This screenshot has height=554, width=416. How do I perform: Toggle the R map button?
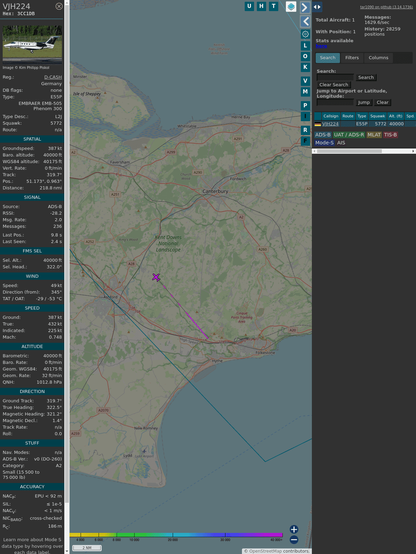(x=305, y=130)
